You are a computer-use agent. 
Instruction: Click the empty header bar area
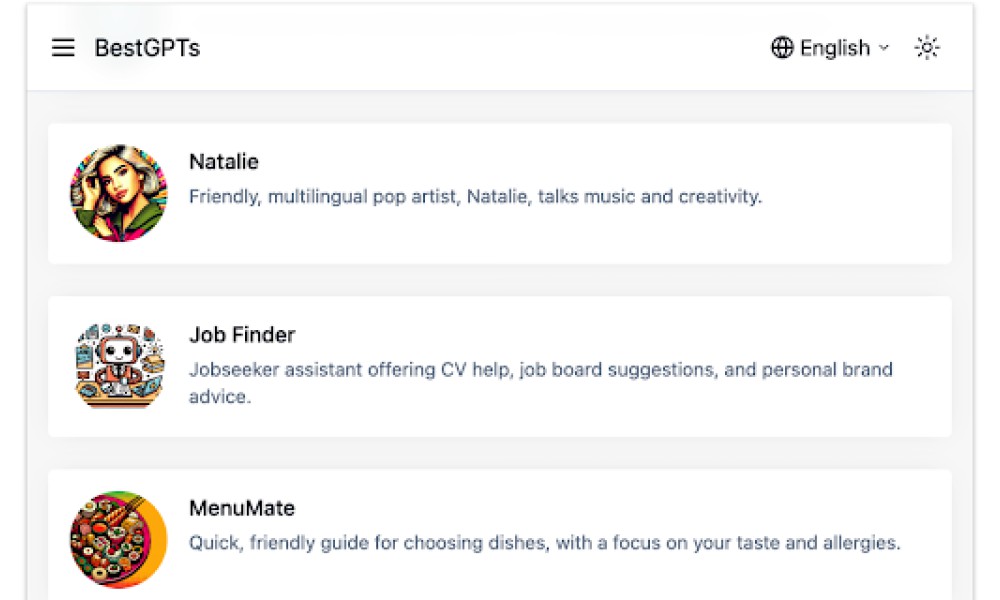tap(485, 48)
